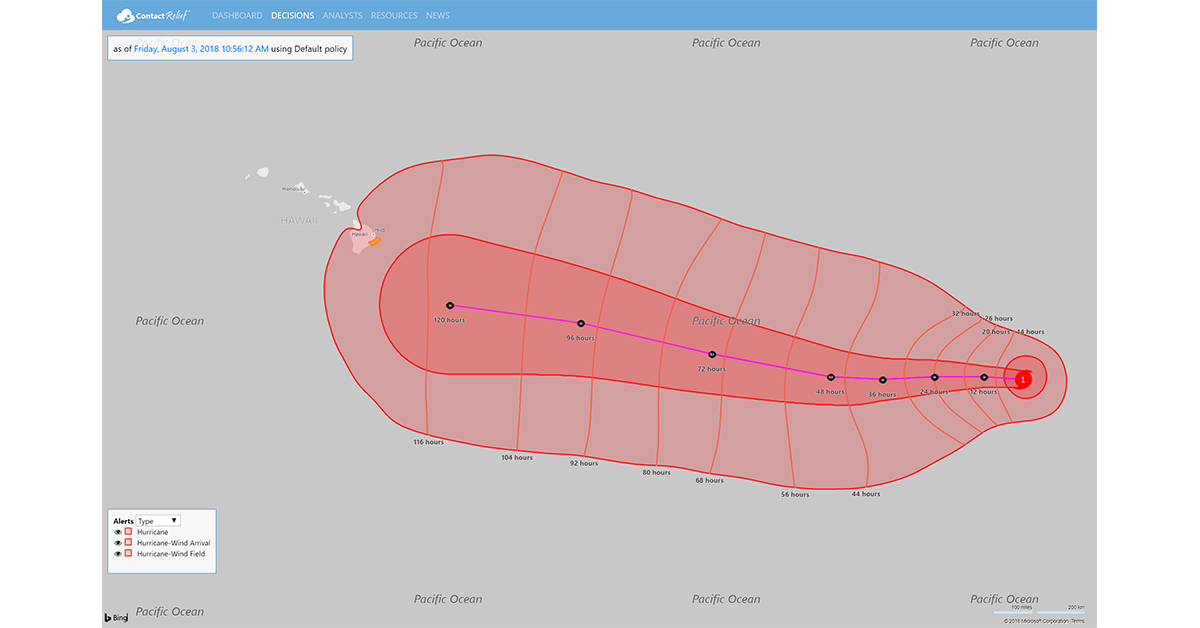
Task: Click the '14 hours' wind arrival label
Action: pos(1030,331)
